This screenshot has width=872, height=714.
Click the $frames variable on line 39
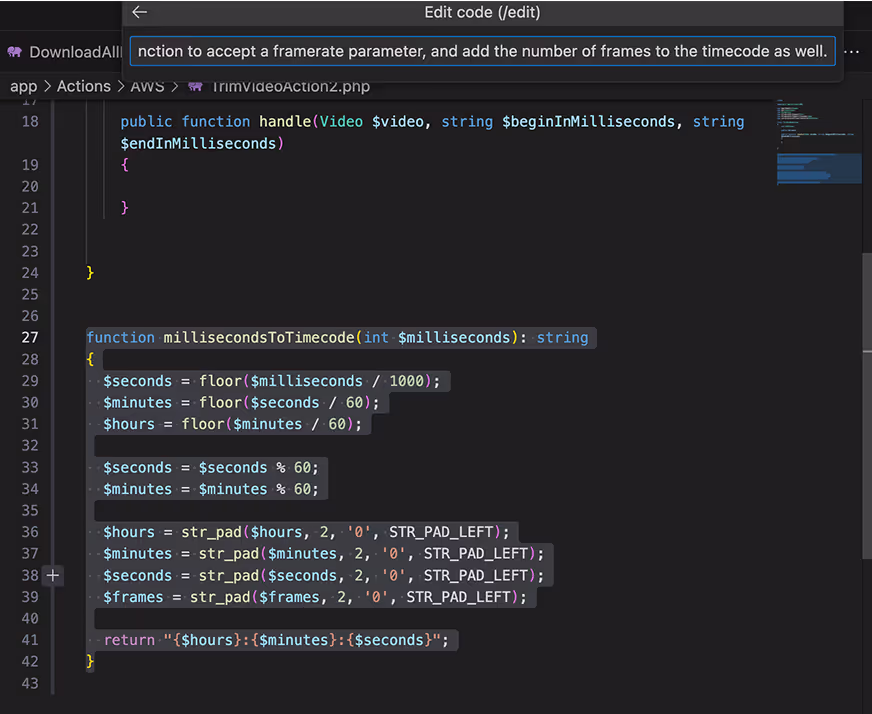(133, 597)
